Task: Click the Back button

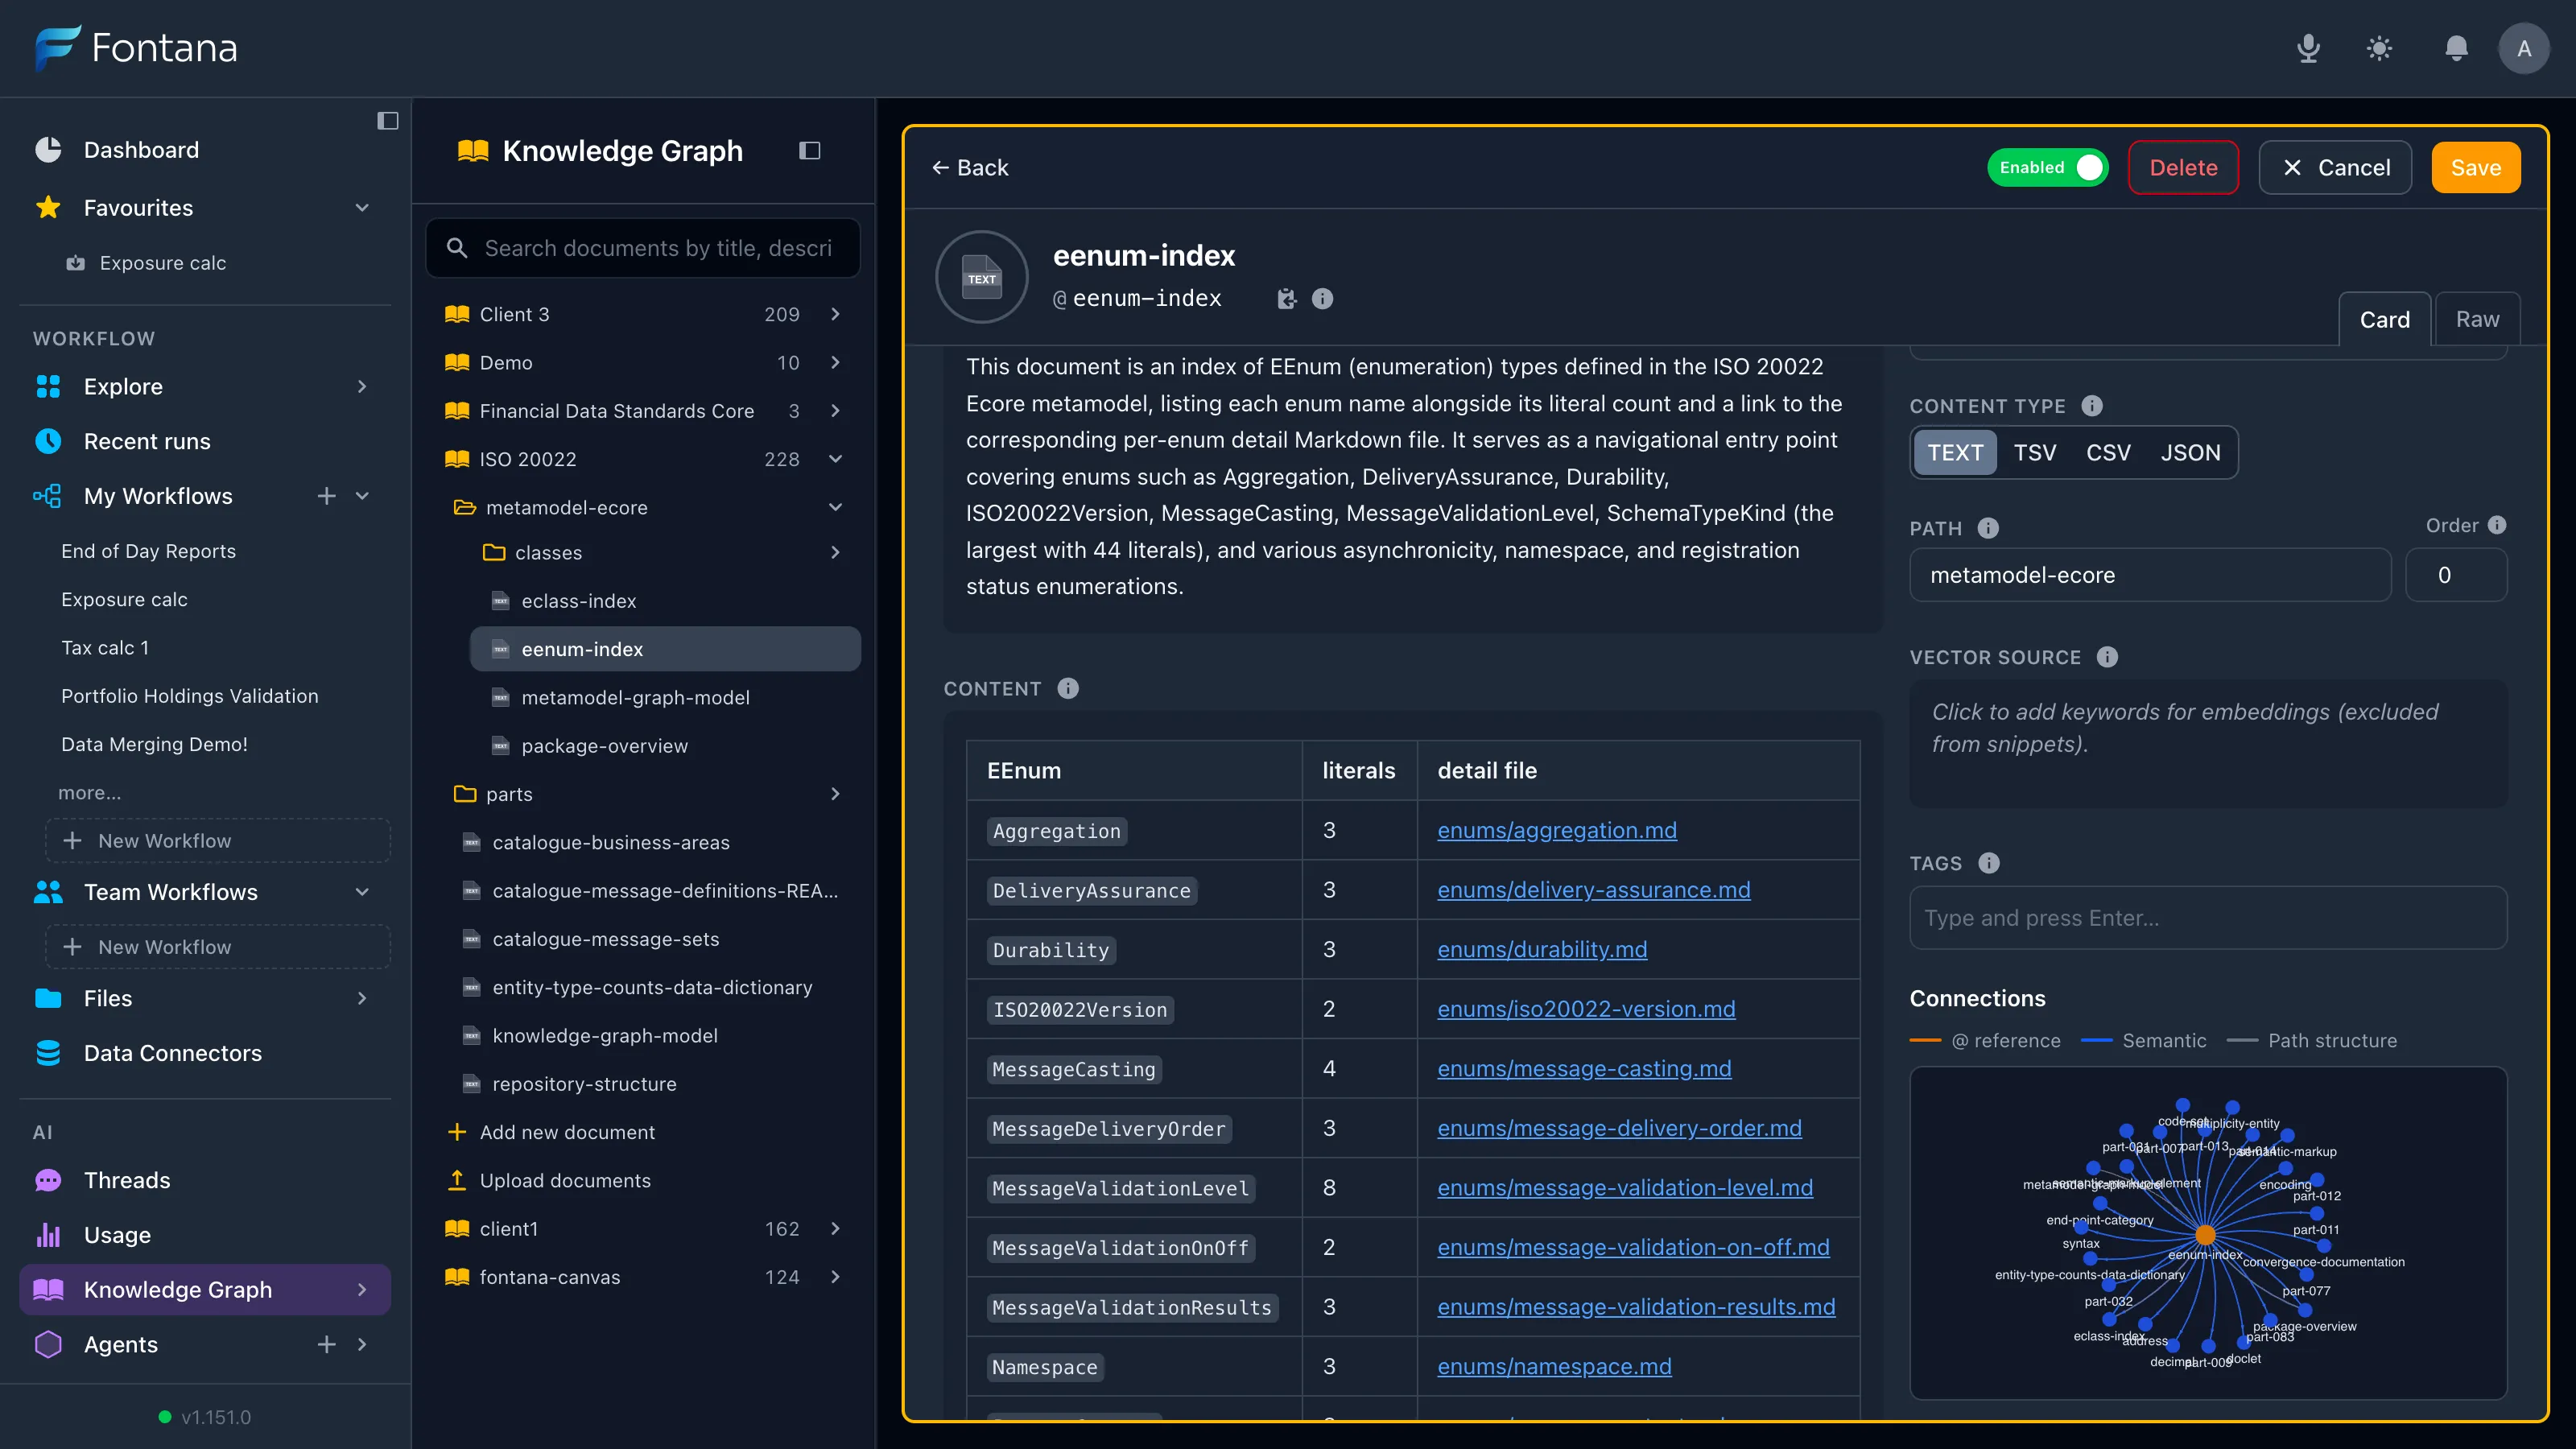Action: tap(970, 167)
